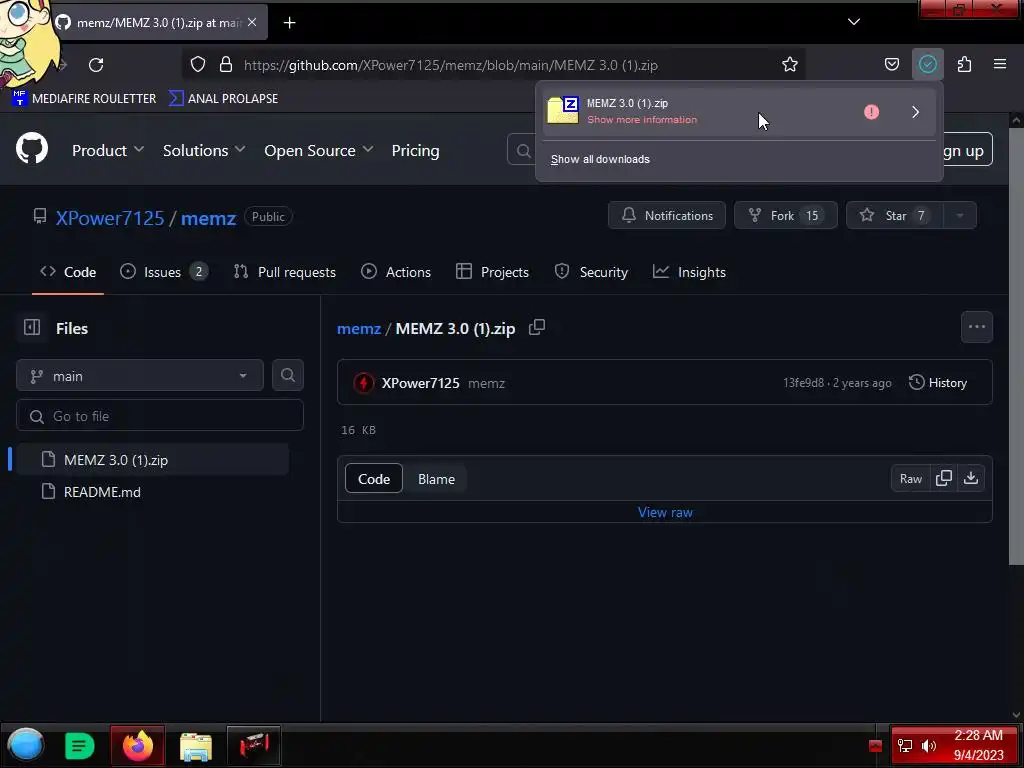
Task: Switch to the Pull requests tab
Action: [285, 272]
